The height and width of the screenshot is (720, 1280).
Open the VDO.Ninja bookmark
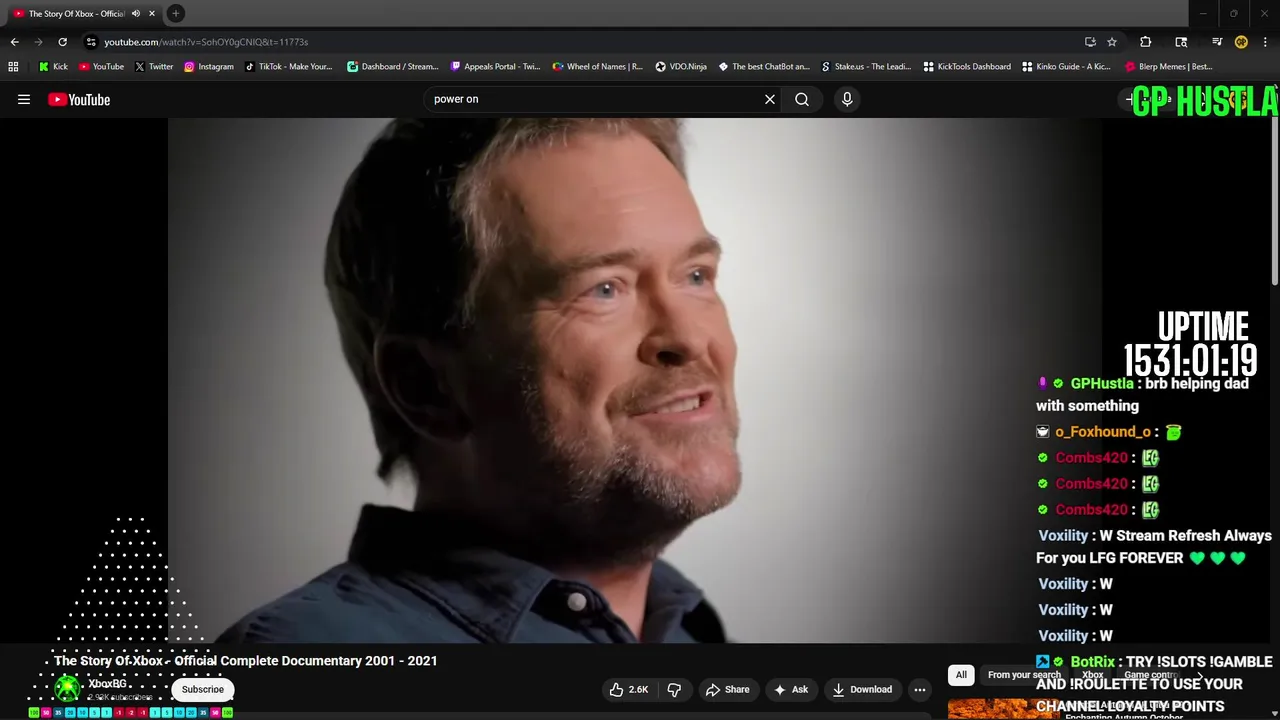681,67
